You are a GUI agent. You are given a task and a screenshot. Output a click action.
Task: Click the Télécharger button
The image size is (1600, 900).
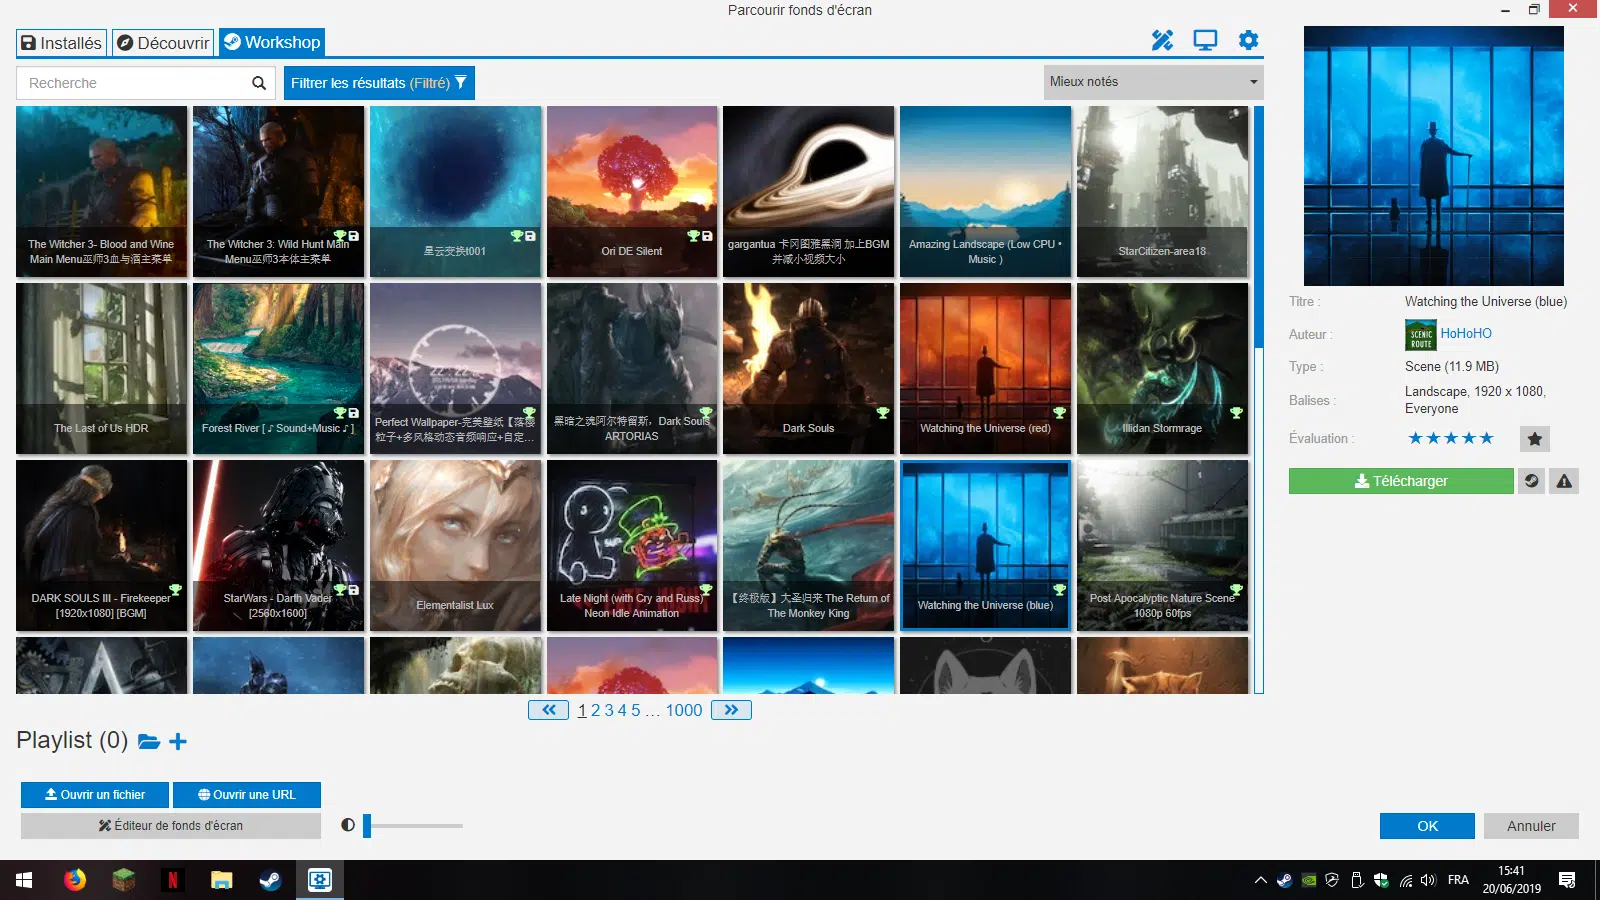(x=1401, y=481)
